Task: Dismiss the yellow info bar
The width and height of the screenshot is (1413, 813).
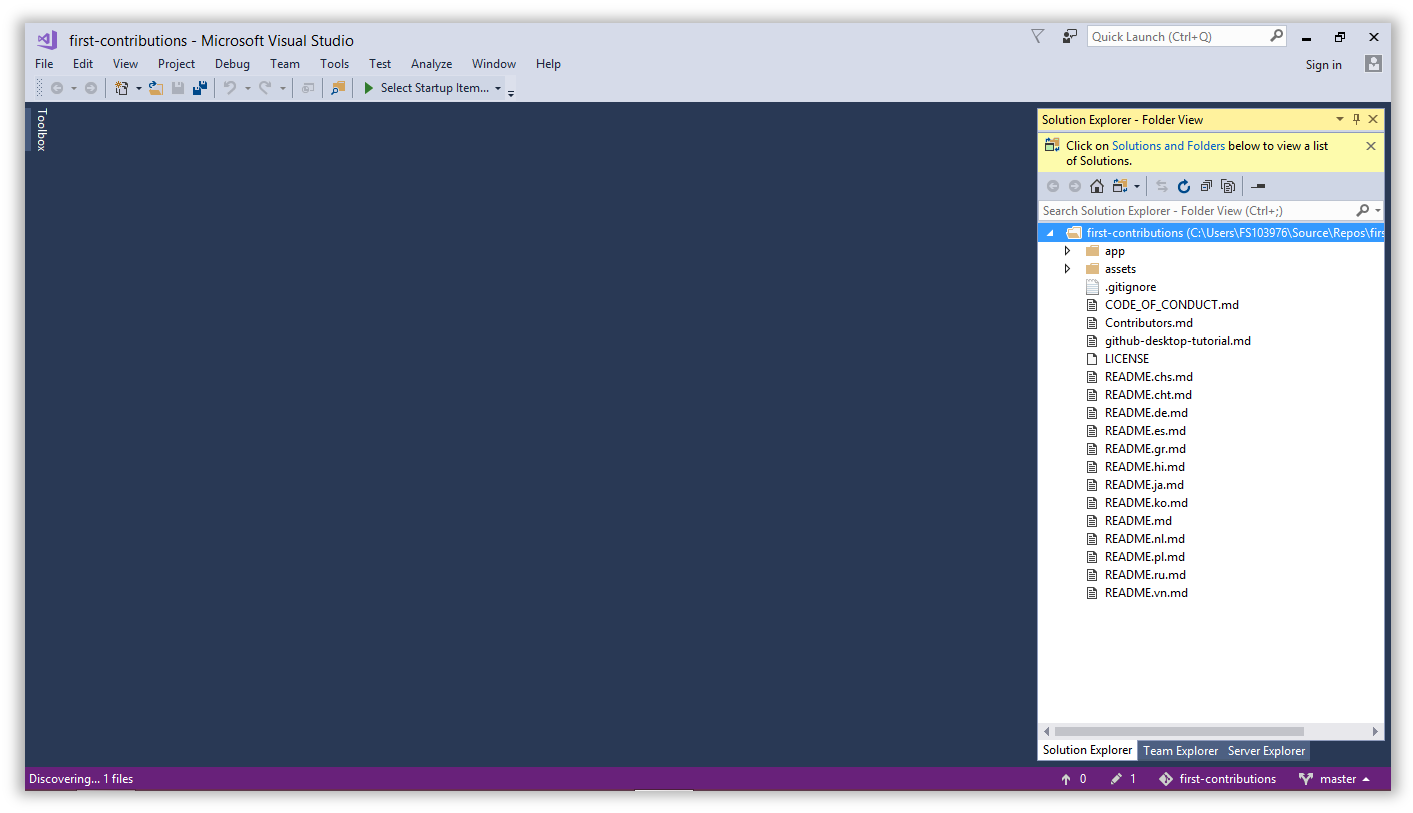Action: coord(1371,146)
